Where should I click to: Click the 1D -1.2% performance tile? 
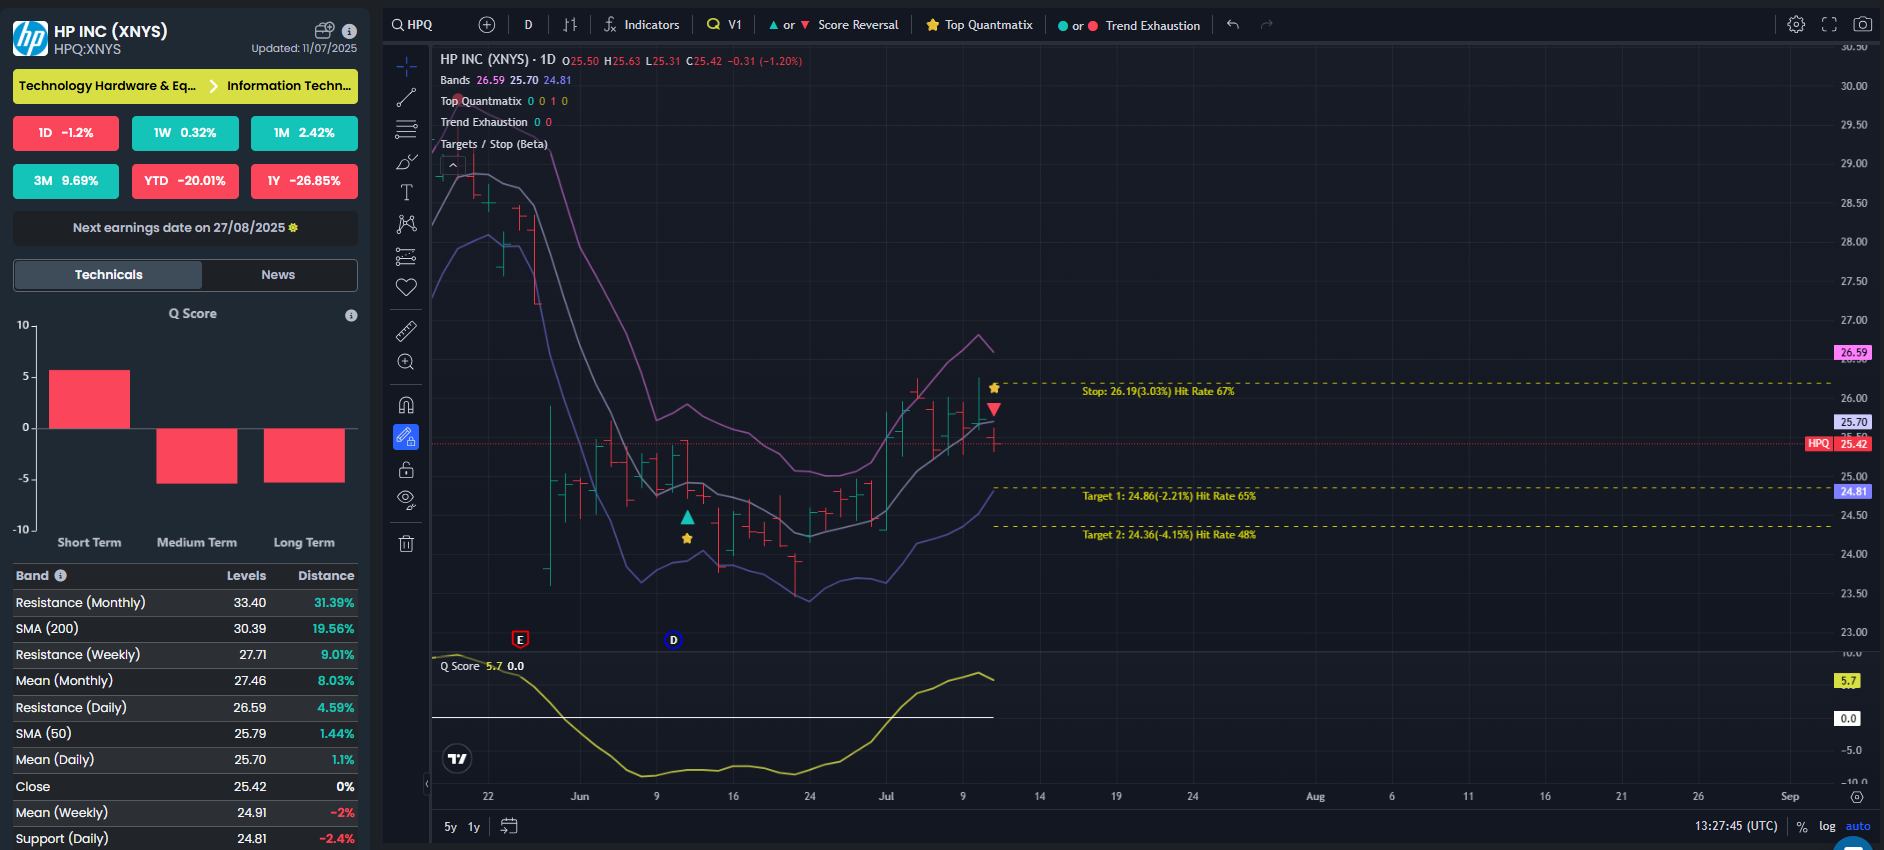click(x=66, y=133)
